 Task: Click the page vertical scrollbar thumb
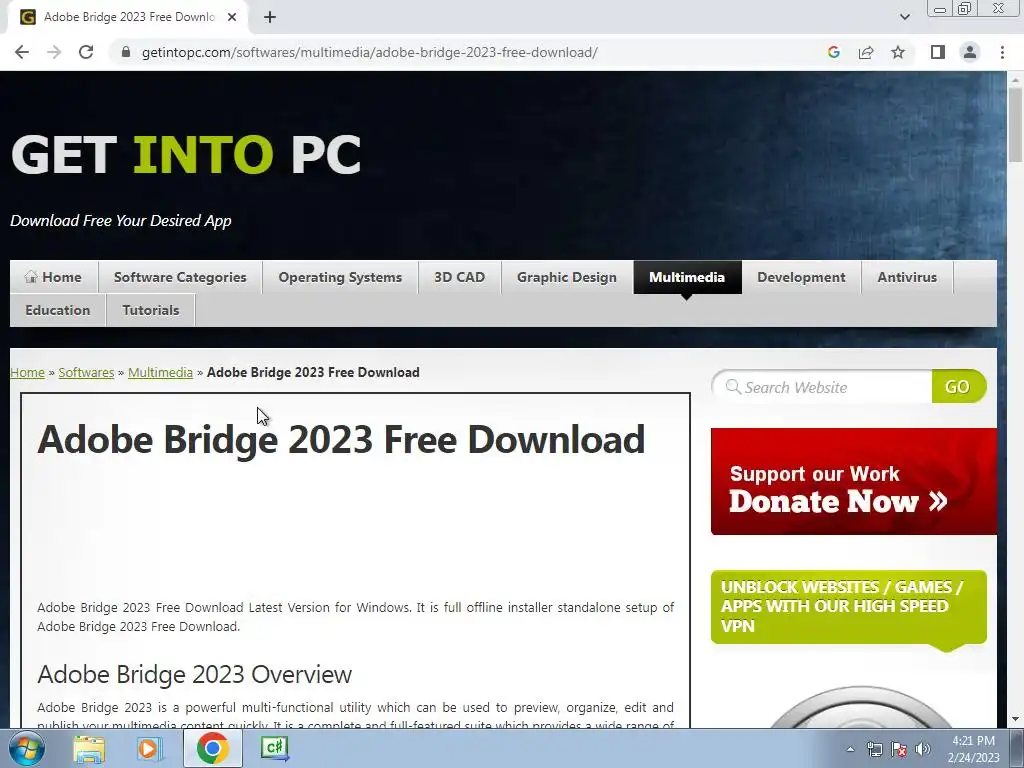click(x=1016, y=124)
